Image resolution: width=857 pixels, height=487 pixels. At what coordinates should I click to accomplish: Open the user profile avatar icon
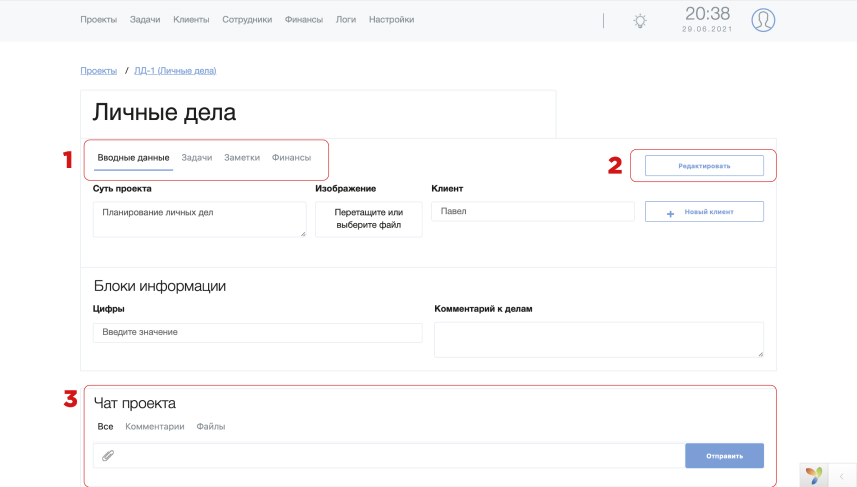click(x=763, y=20)
